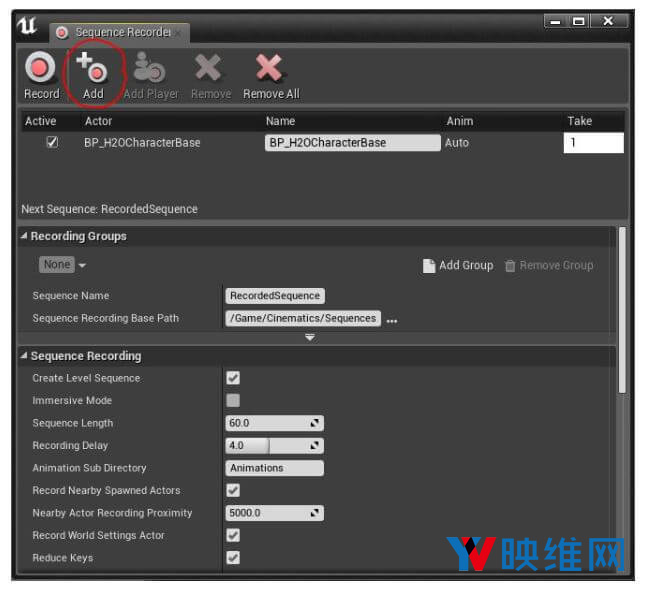The image size is (647, 594).
Task: Click the Unreal Engine logo icon
Action: (x=27, y=27)
